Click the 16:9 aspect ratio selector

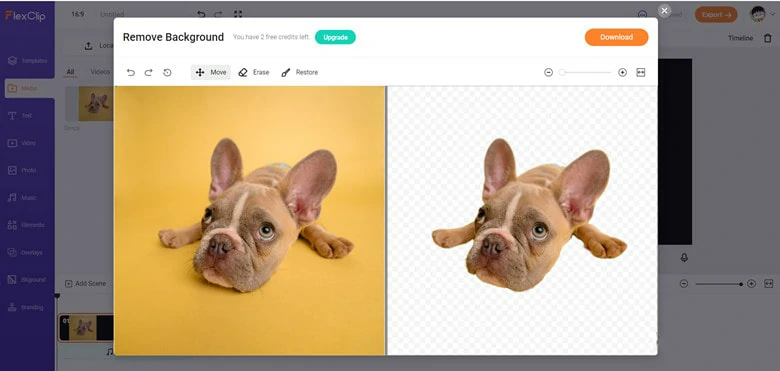pos(78,14)
